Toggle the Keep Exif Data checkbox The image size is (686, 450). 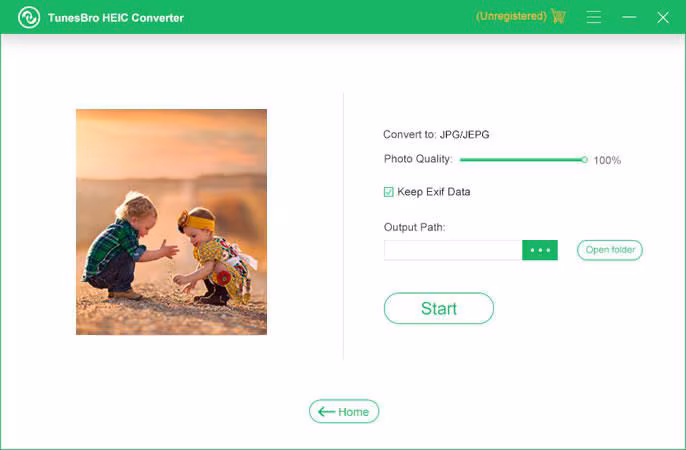coord(388,192)
